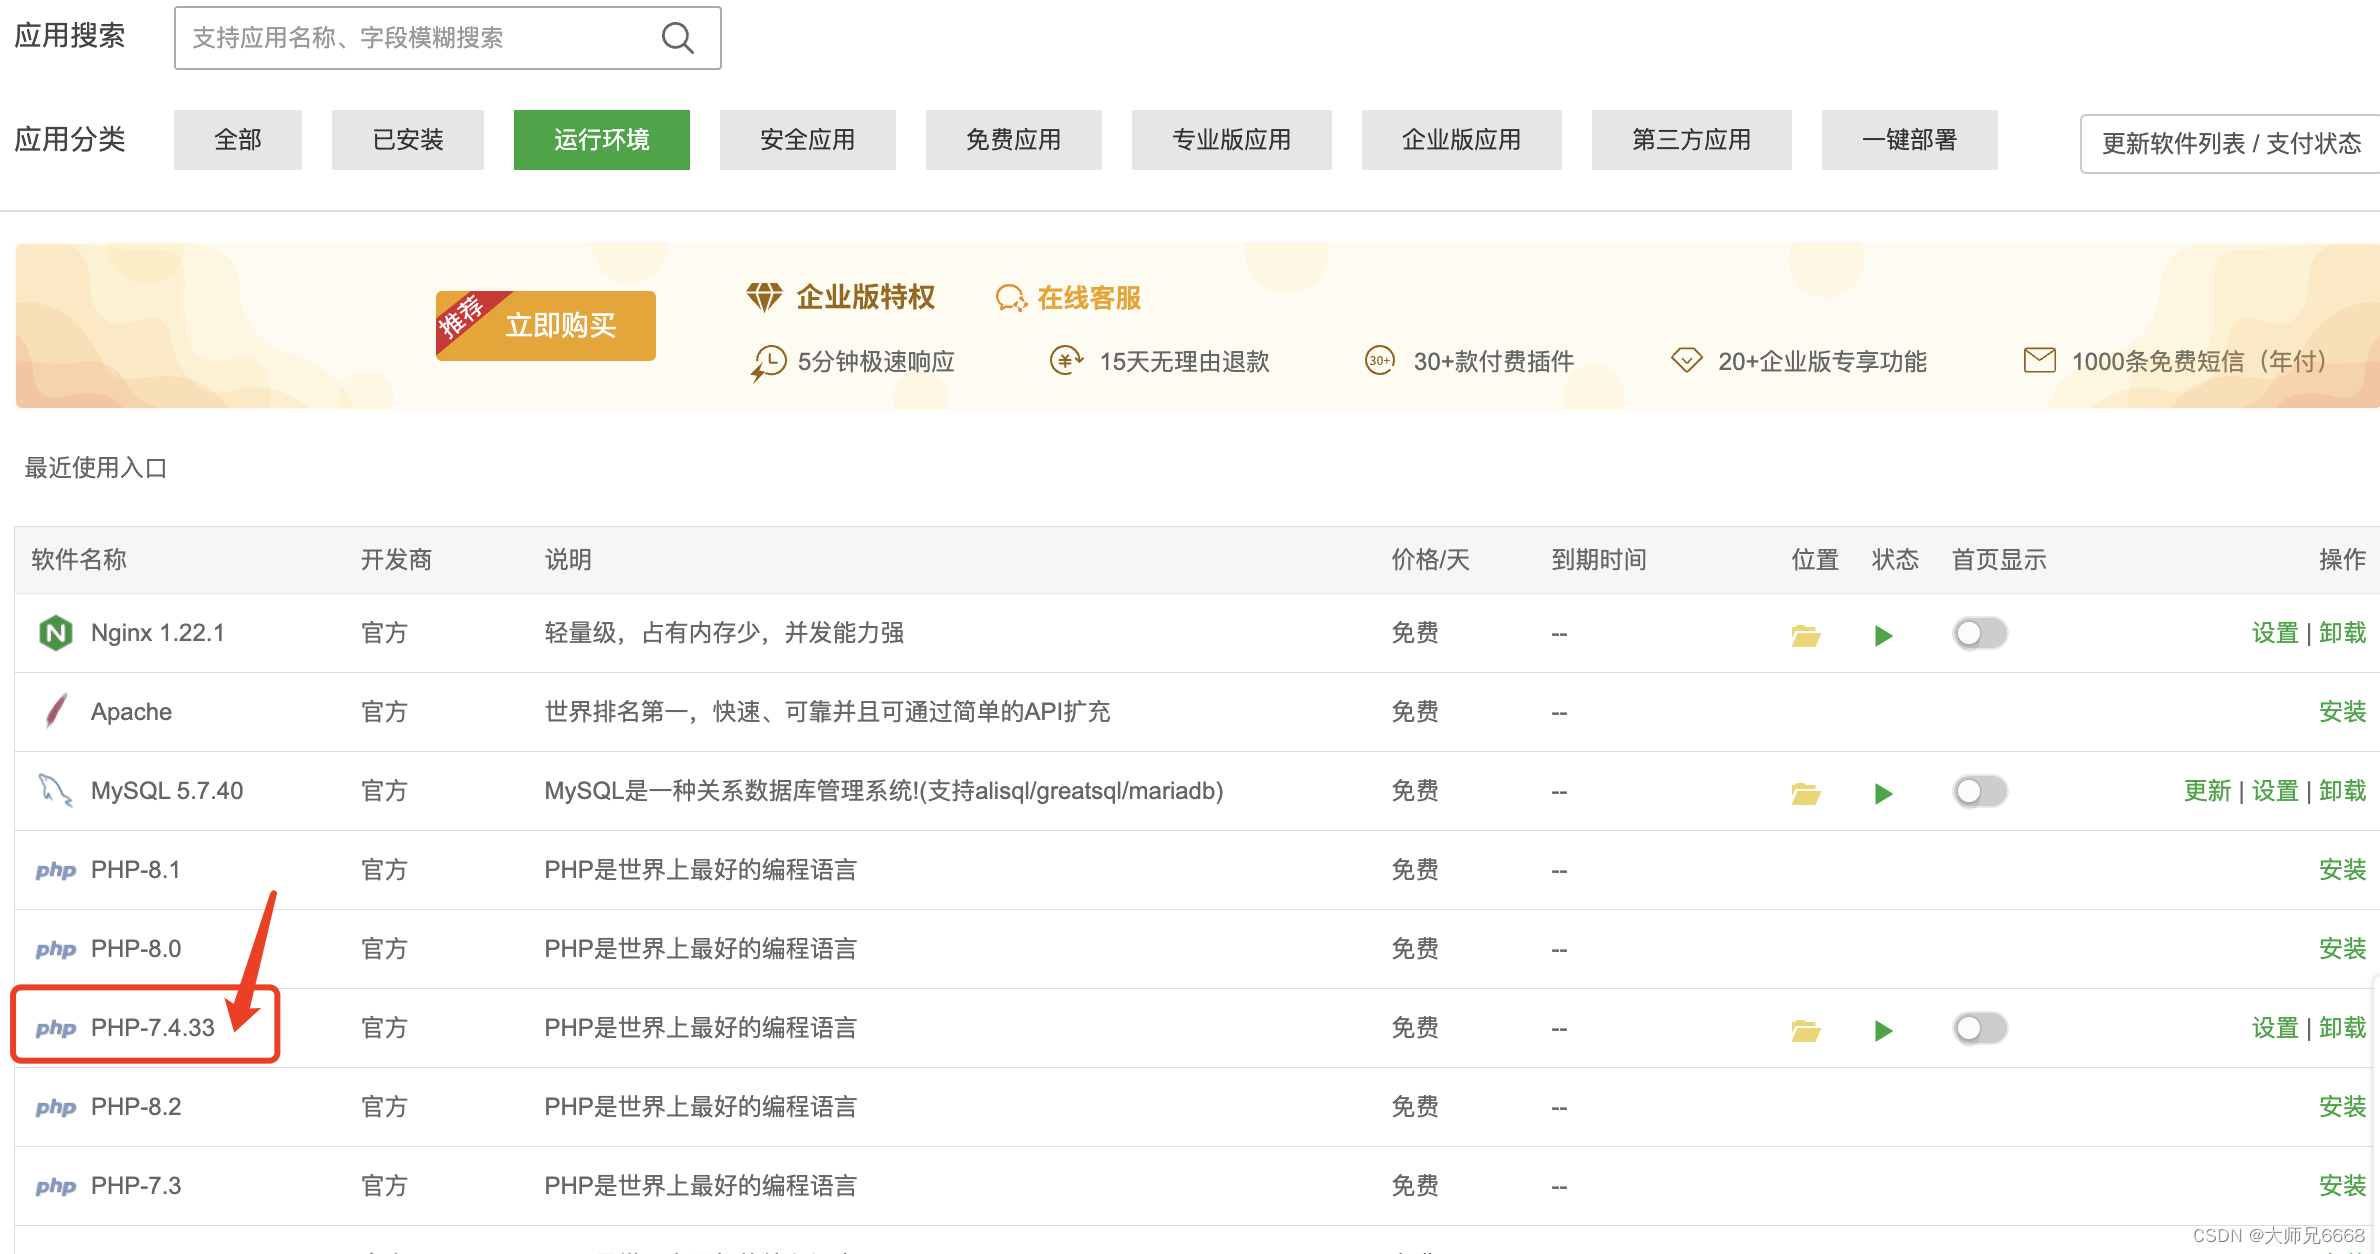The image size is (2380, 1254).
Task: Click the 在线客服 link text
Action: 1089,298
